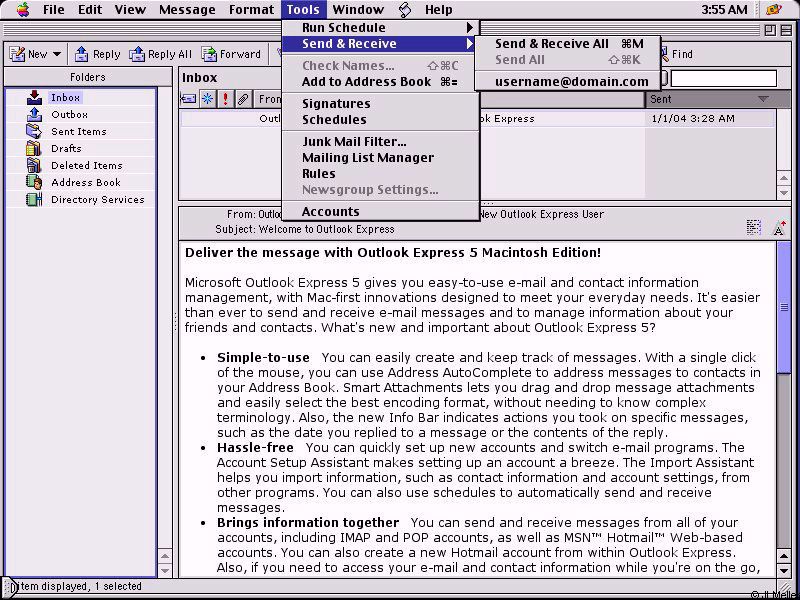Click the online status snowflake column header
Viewport: 800px width, 600px height.
tap(207, 99)
